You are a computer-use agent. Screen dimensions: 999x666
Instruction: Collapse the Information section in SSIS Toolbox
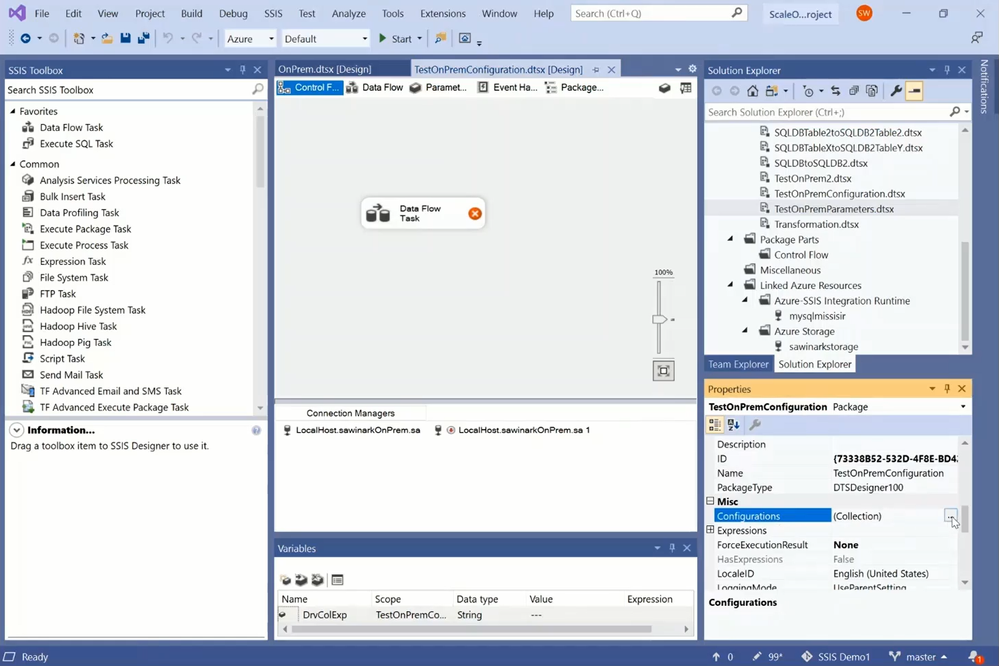coord(17,430)
